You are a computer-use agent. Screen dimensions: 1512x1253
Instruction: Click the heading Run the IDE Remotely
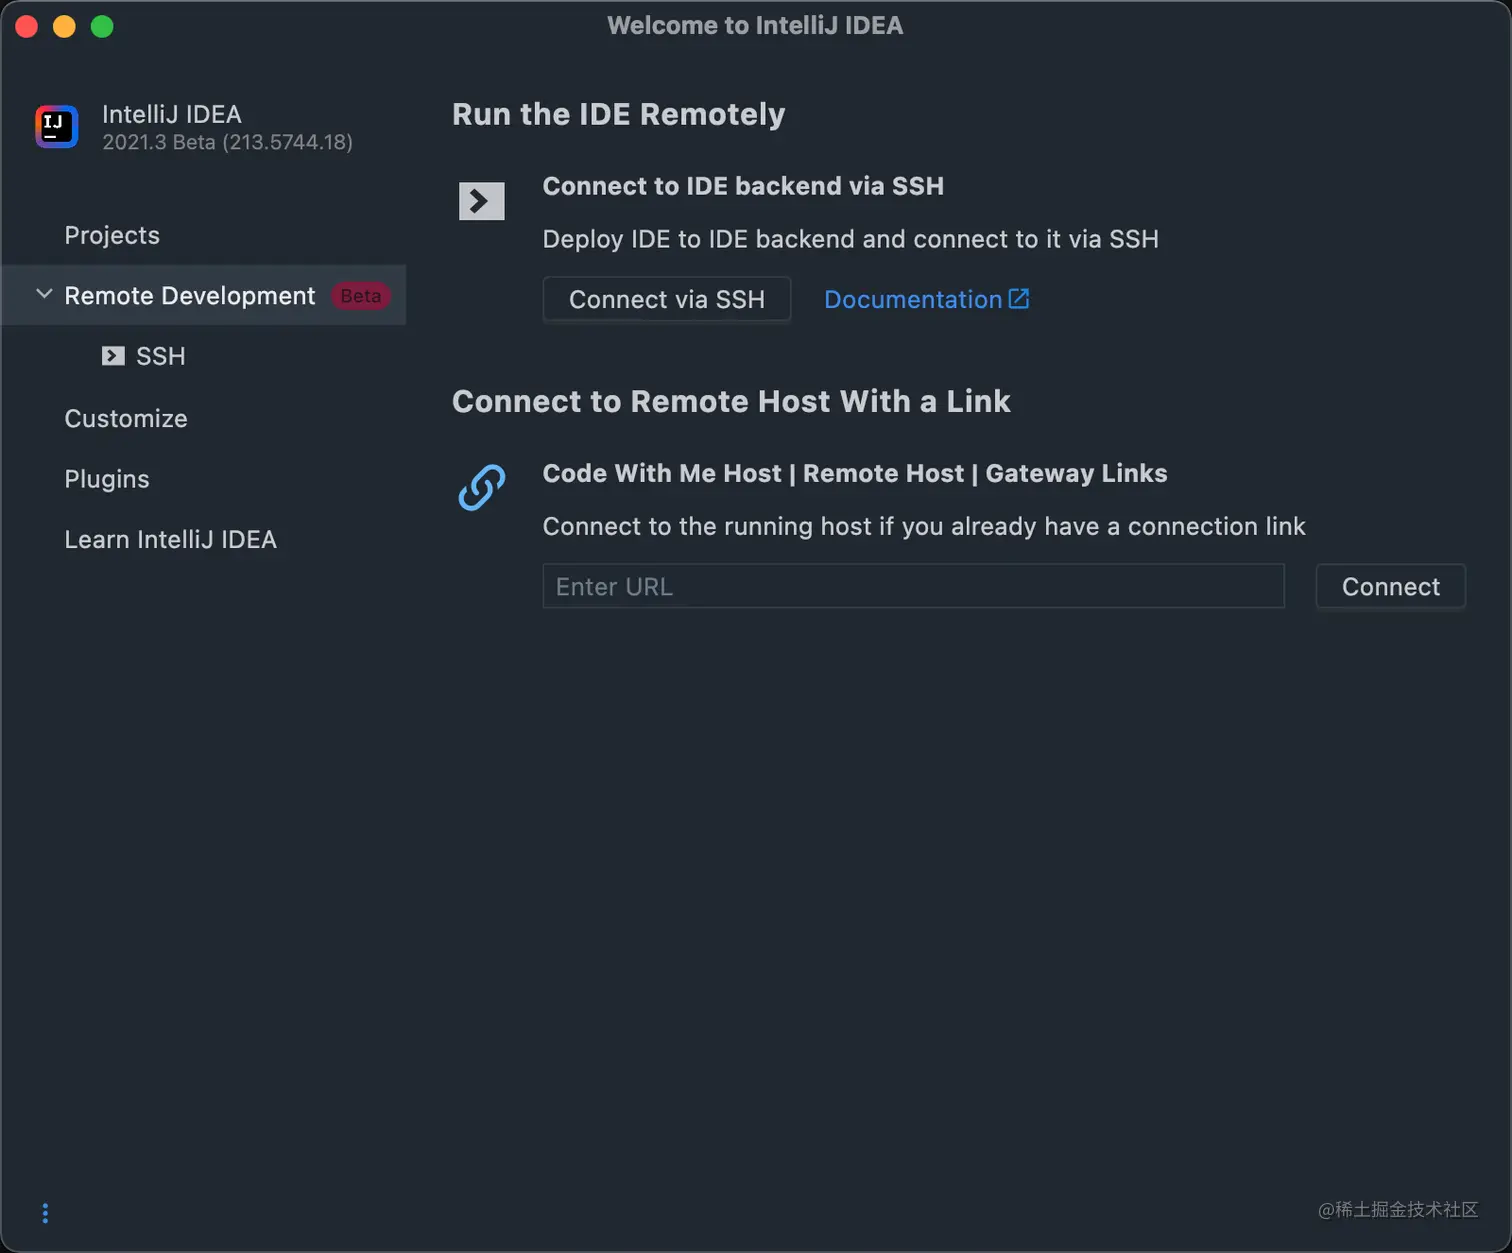[x=619, y=114]
